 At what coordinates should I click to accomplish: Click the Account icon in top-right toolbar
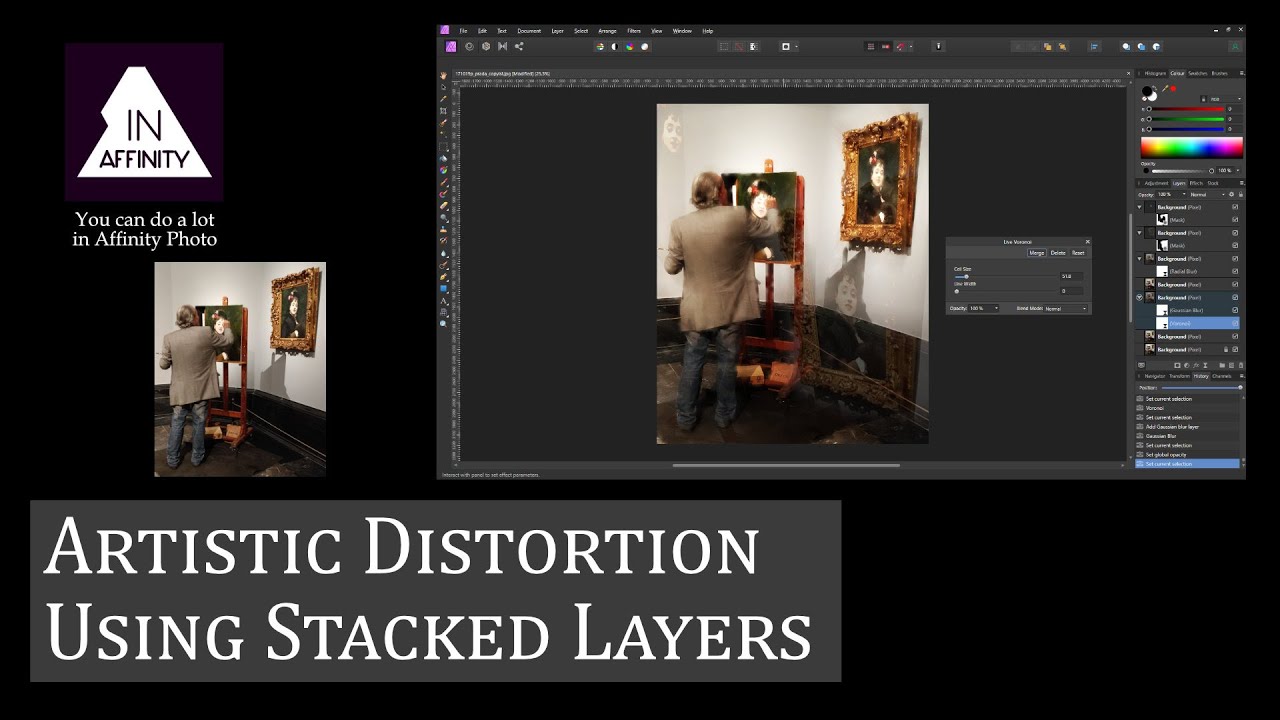(x=1235, y=46)
